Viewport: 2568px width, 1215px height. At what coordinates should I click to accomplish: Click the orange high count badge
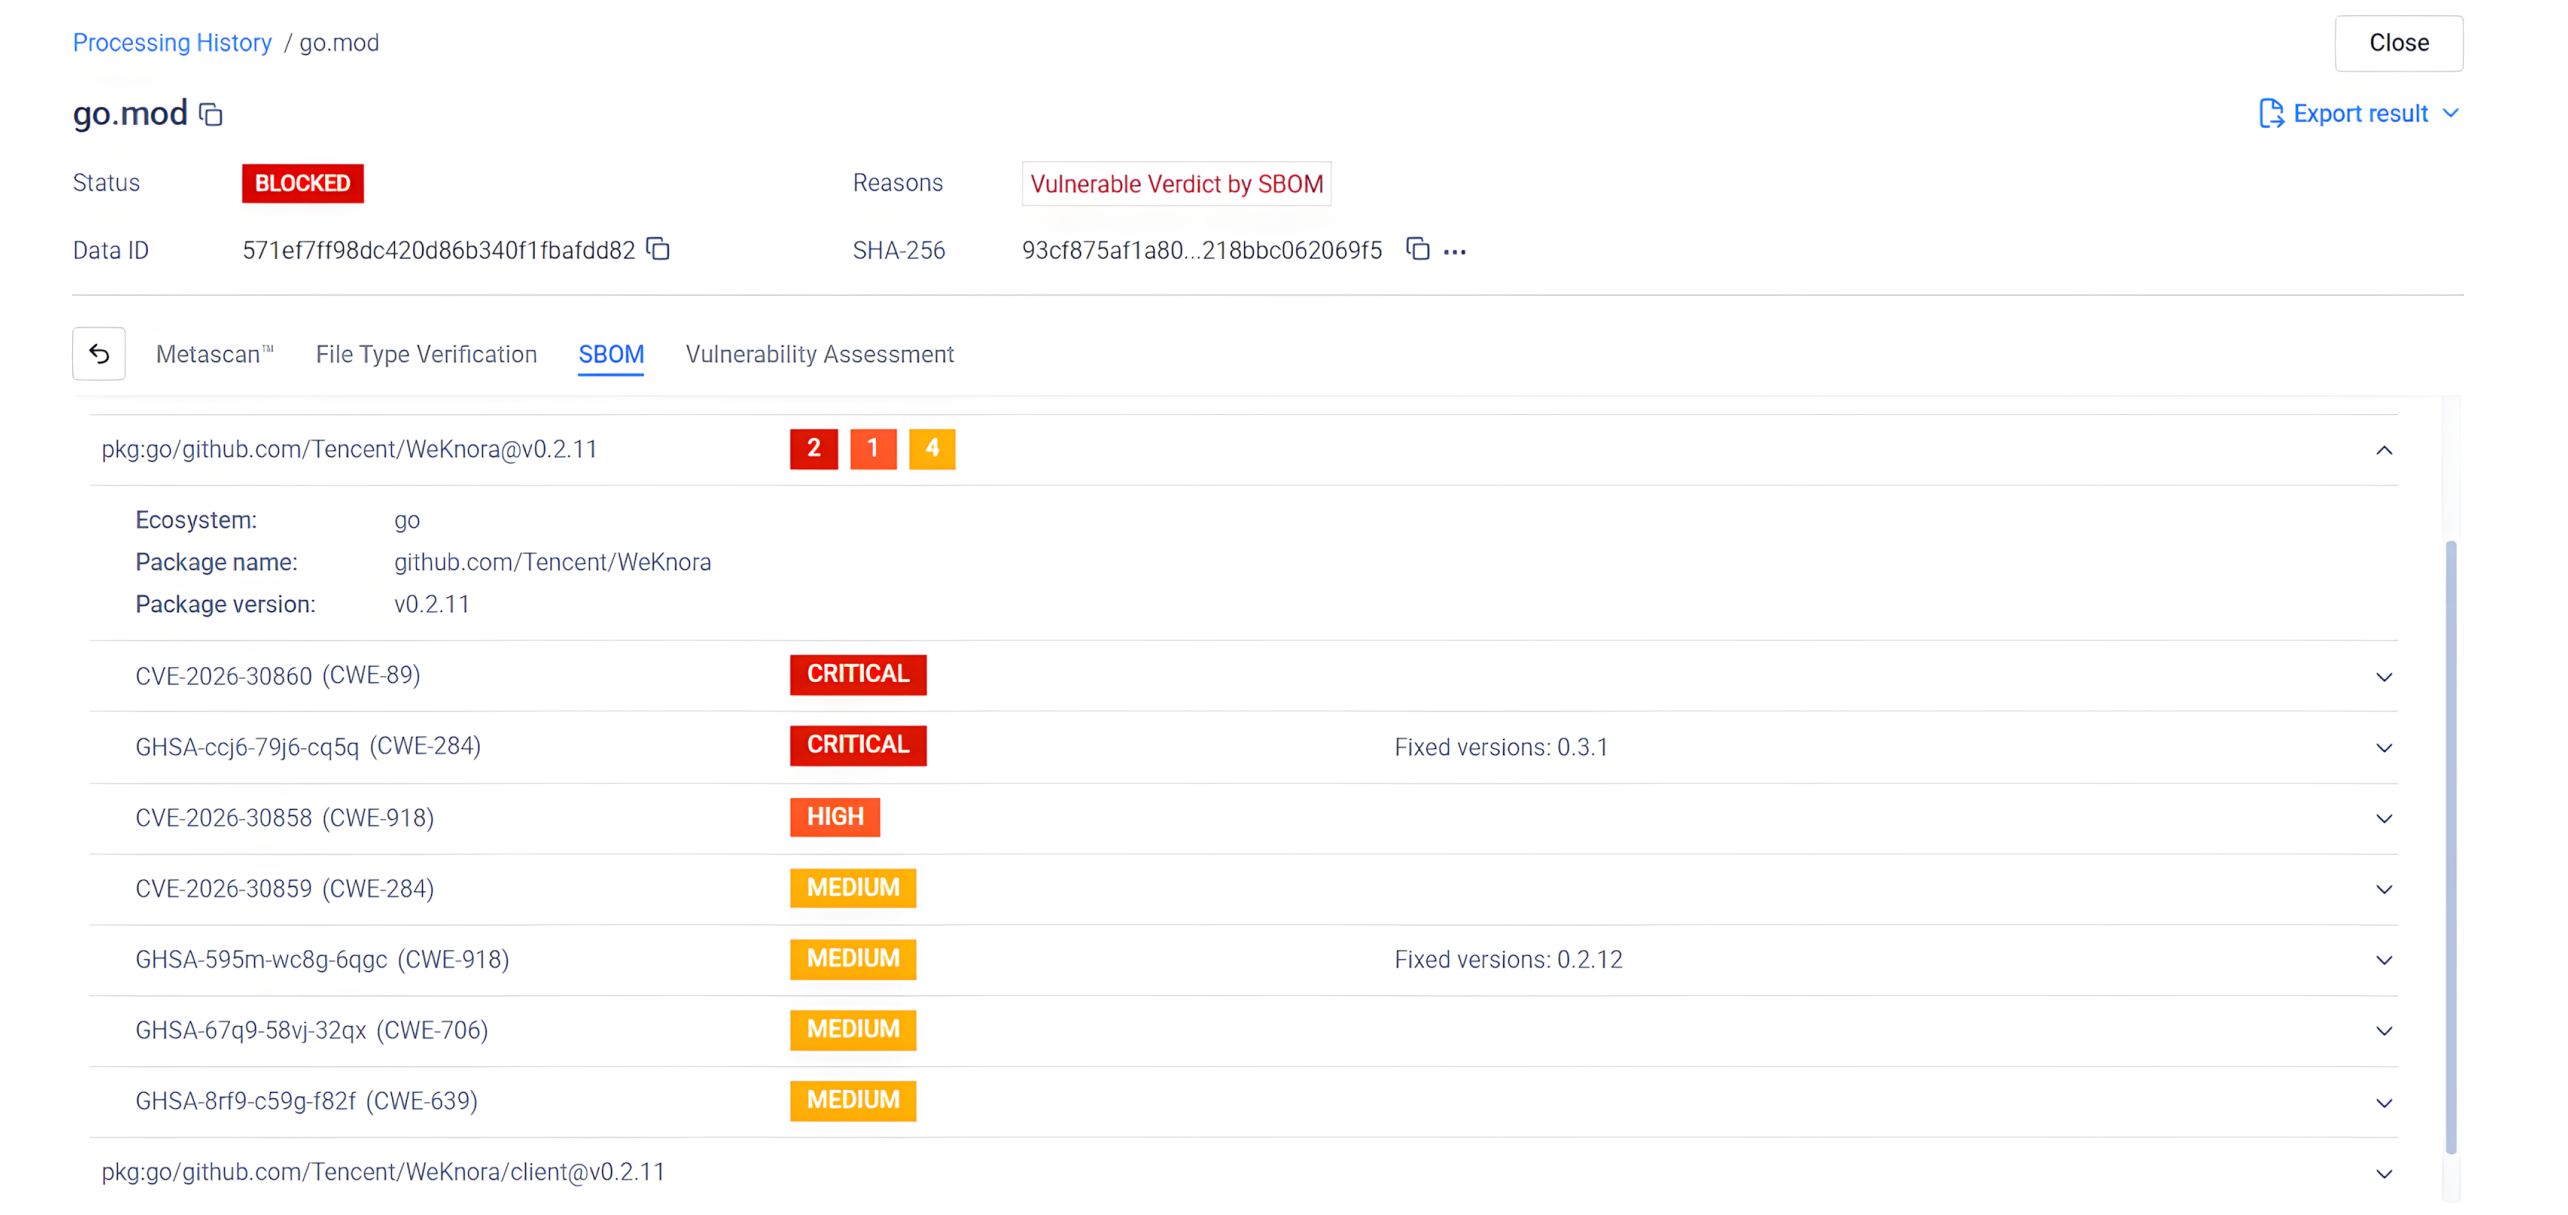872,449
